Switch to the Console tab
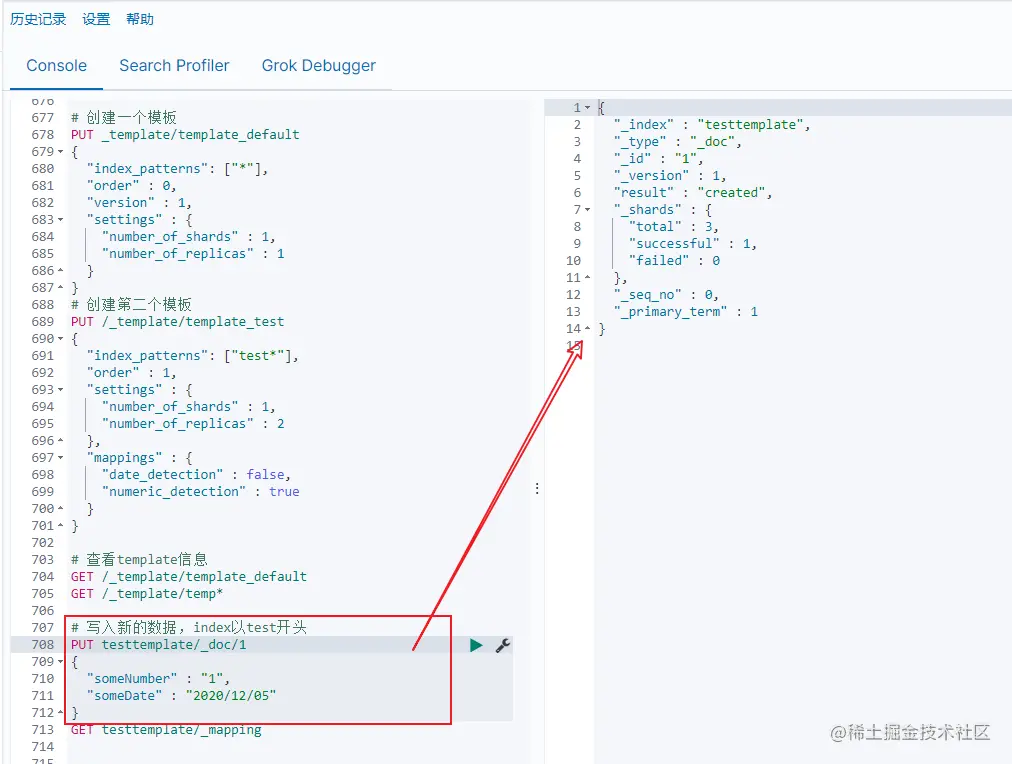1012x764 pixels. (x=56, y=66)
